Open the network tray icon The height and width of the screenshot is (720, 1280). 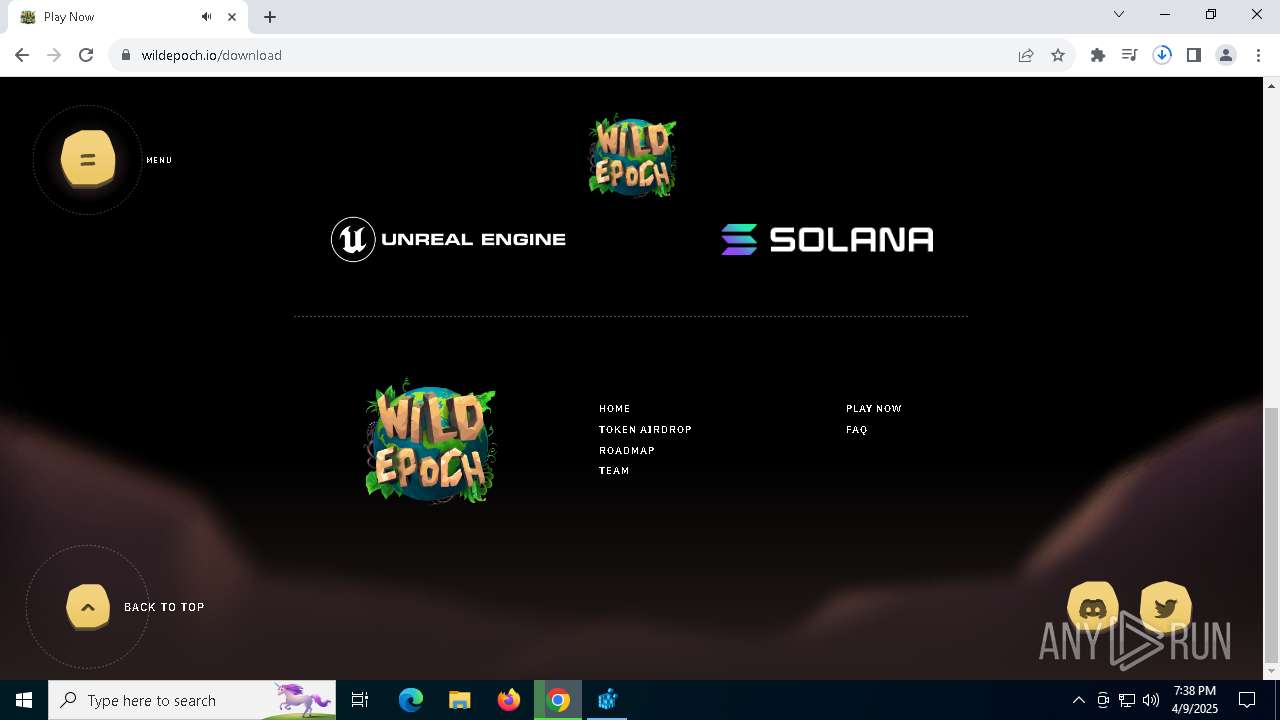pos(1127,700)
